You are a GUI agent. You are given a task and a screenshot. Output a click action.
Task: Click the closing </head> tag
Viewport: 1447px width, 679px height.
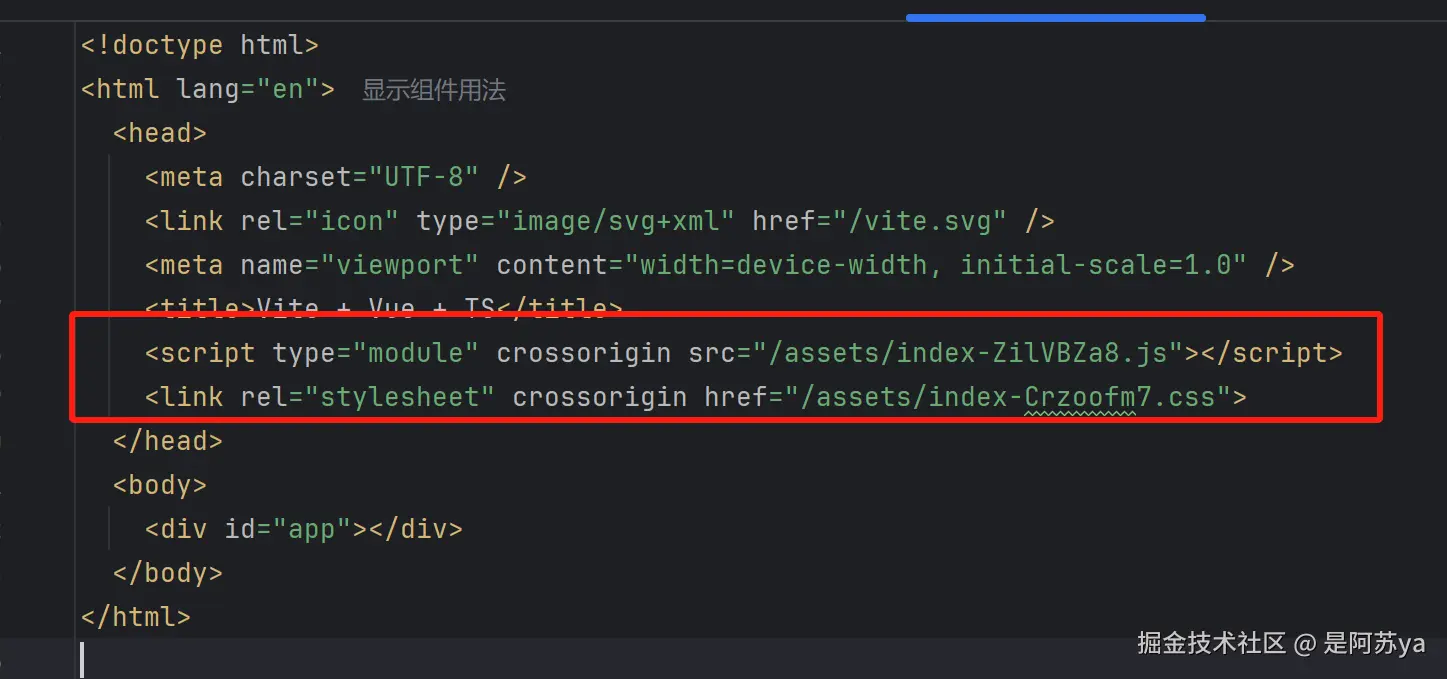click(x=168, y=441)
